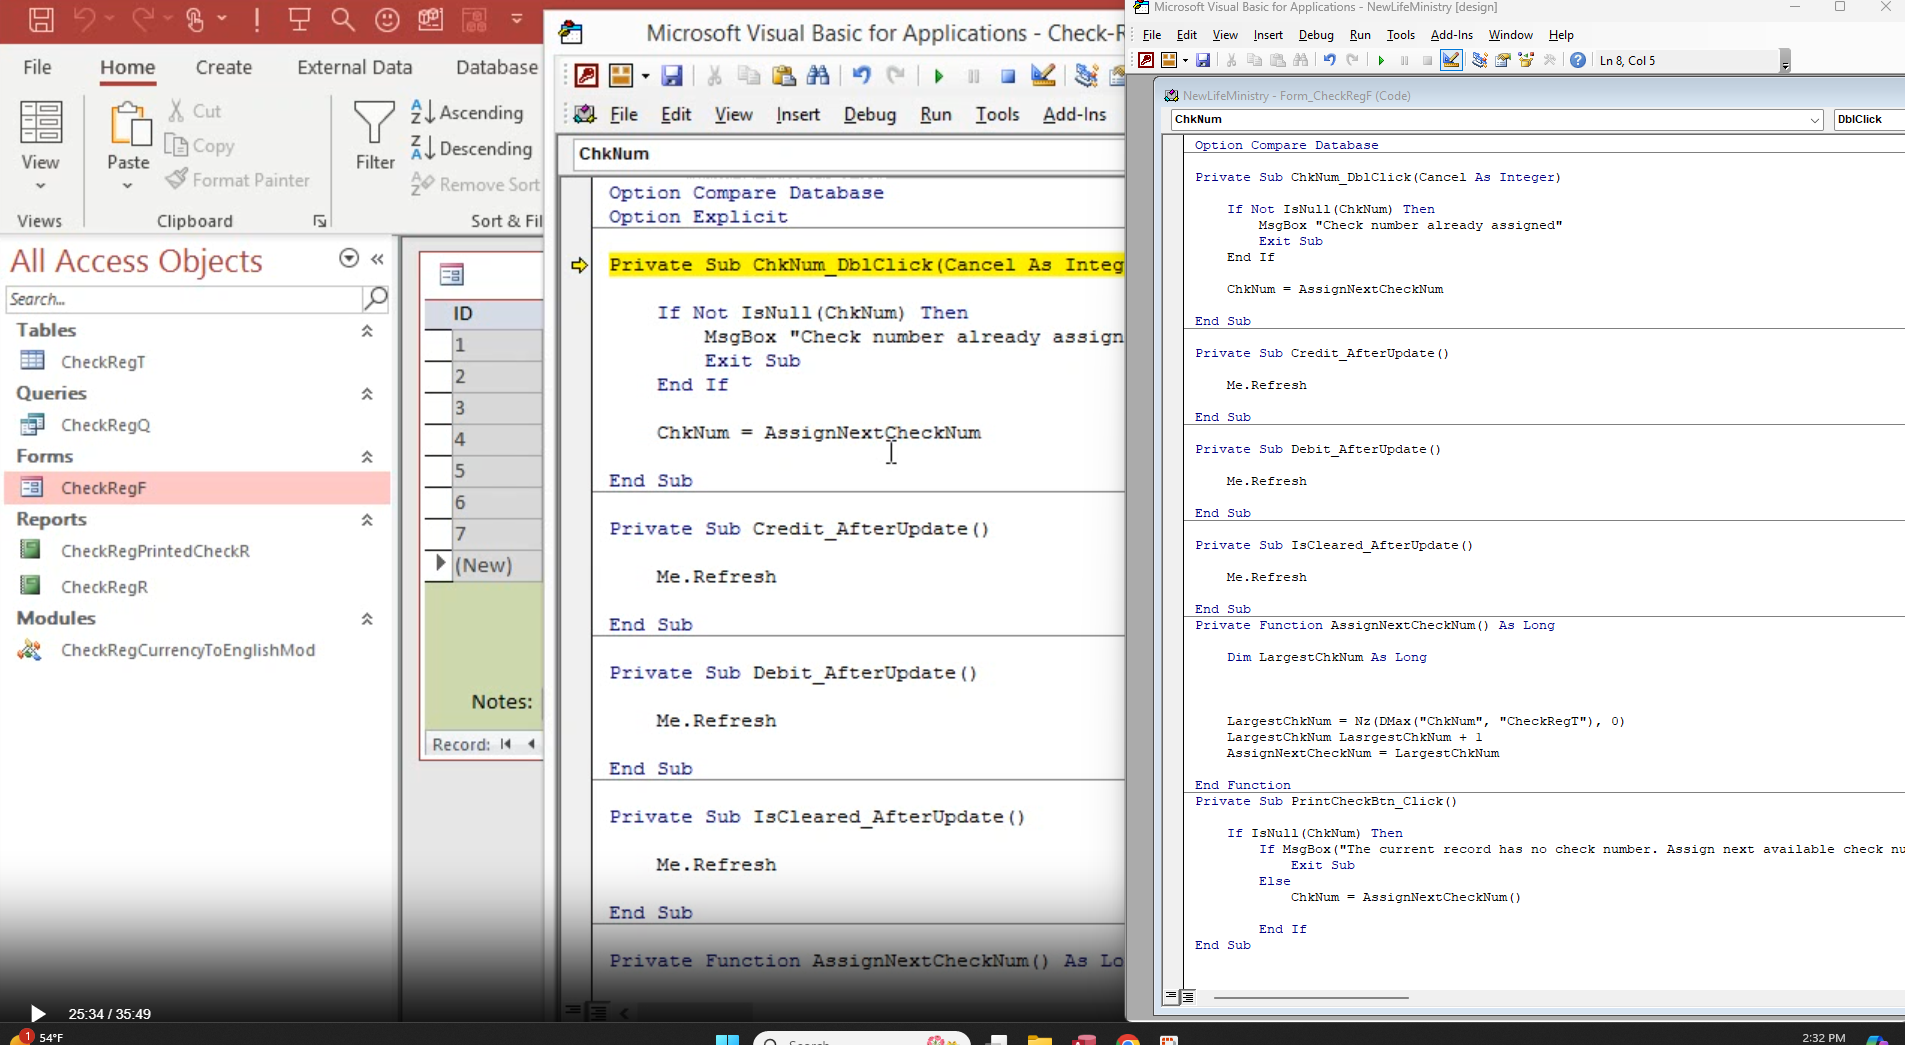Open the All Access Objects navigation dropdown
This screenshot has height=1045, width=1905.
348,258
